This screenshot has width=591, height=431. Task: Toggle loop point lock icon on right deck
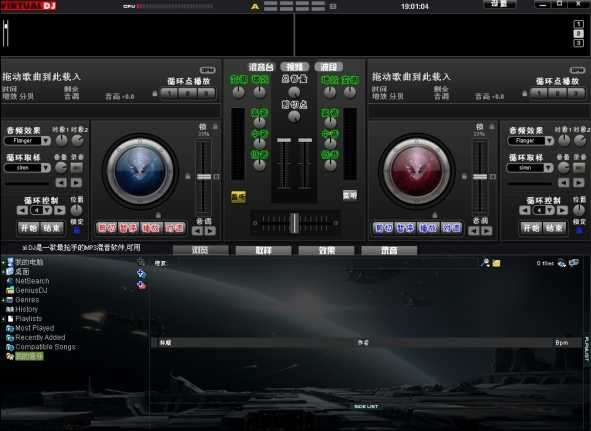click(x=524, y=93)
